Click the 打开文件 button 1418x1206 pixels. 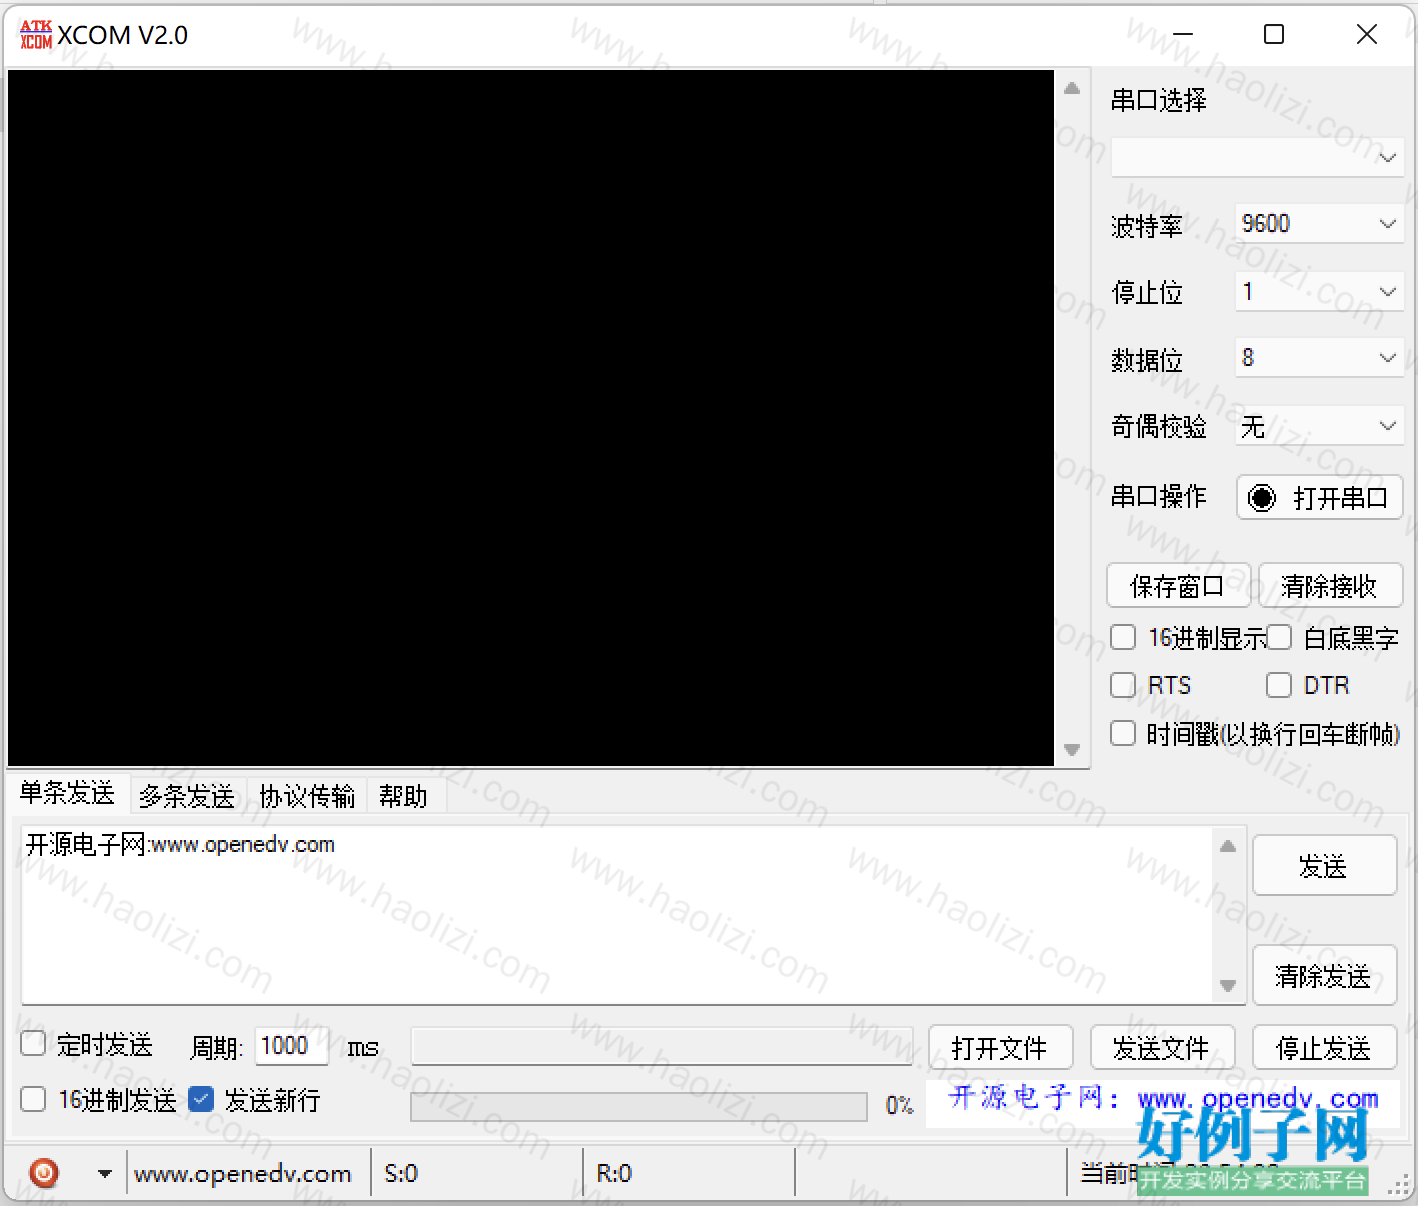click(1000, 1048)
